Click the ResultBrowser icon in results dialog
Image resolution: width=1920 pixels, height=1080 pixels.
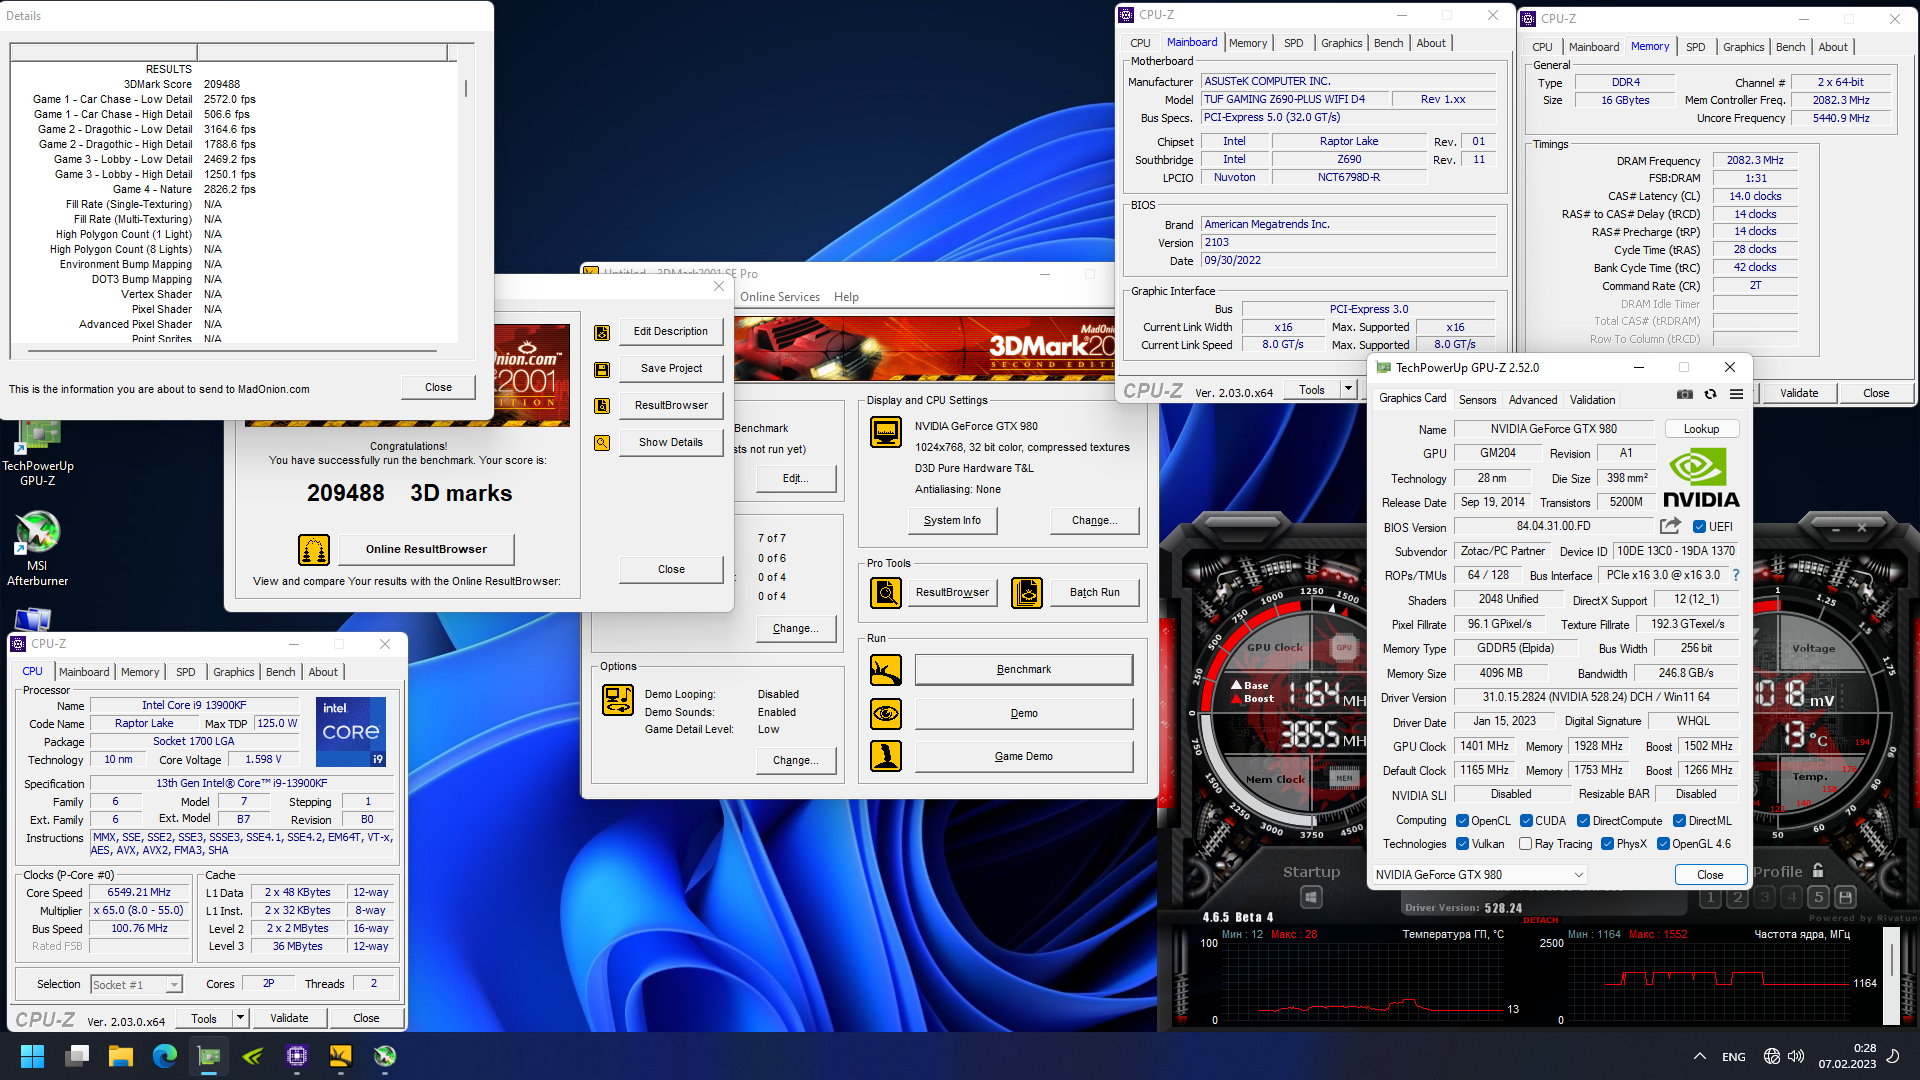pos(602,406)
